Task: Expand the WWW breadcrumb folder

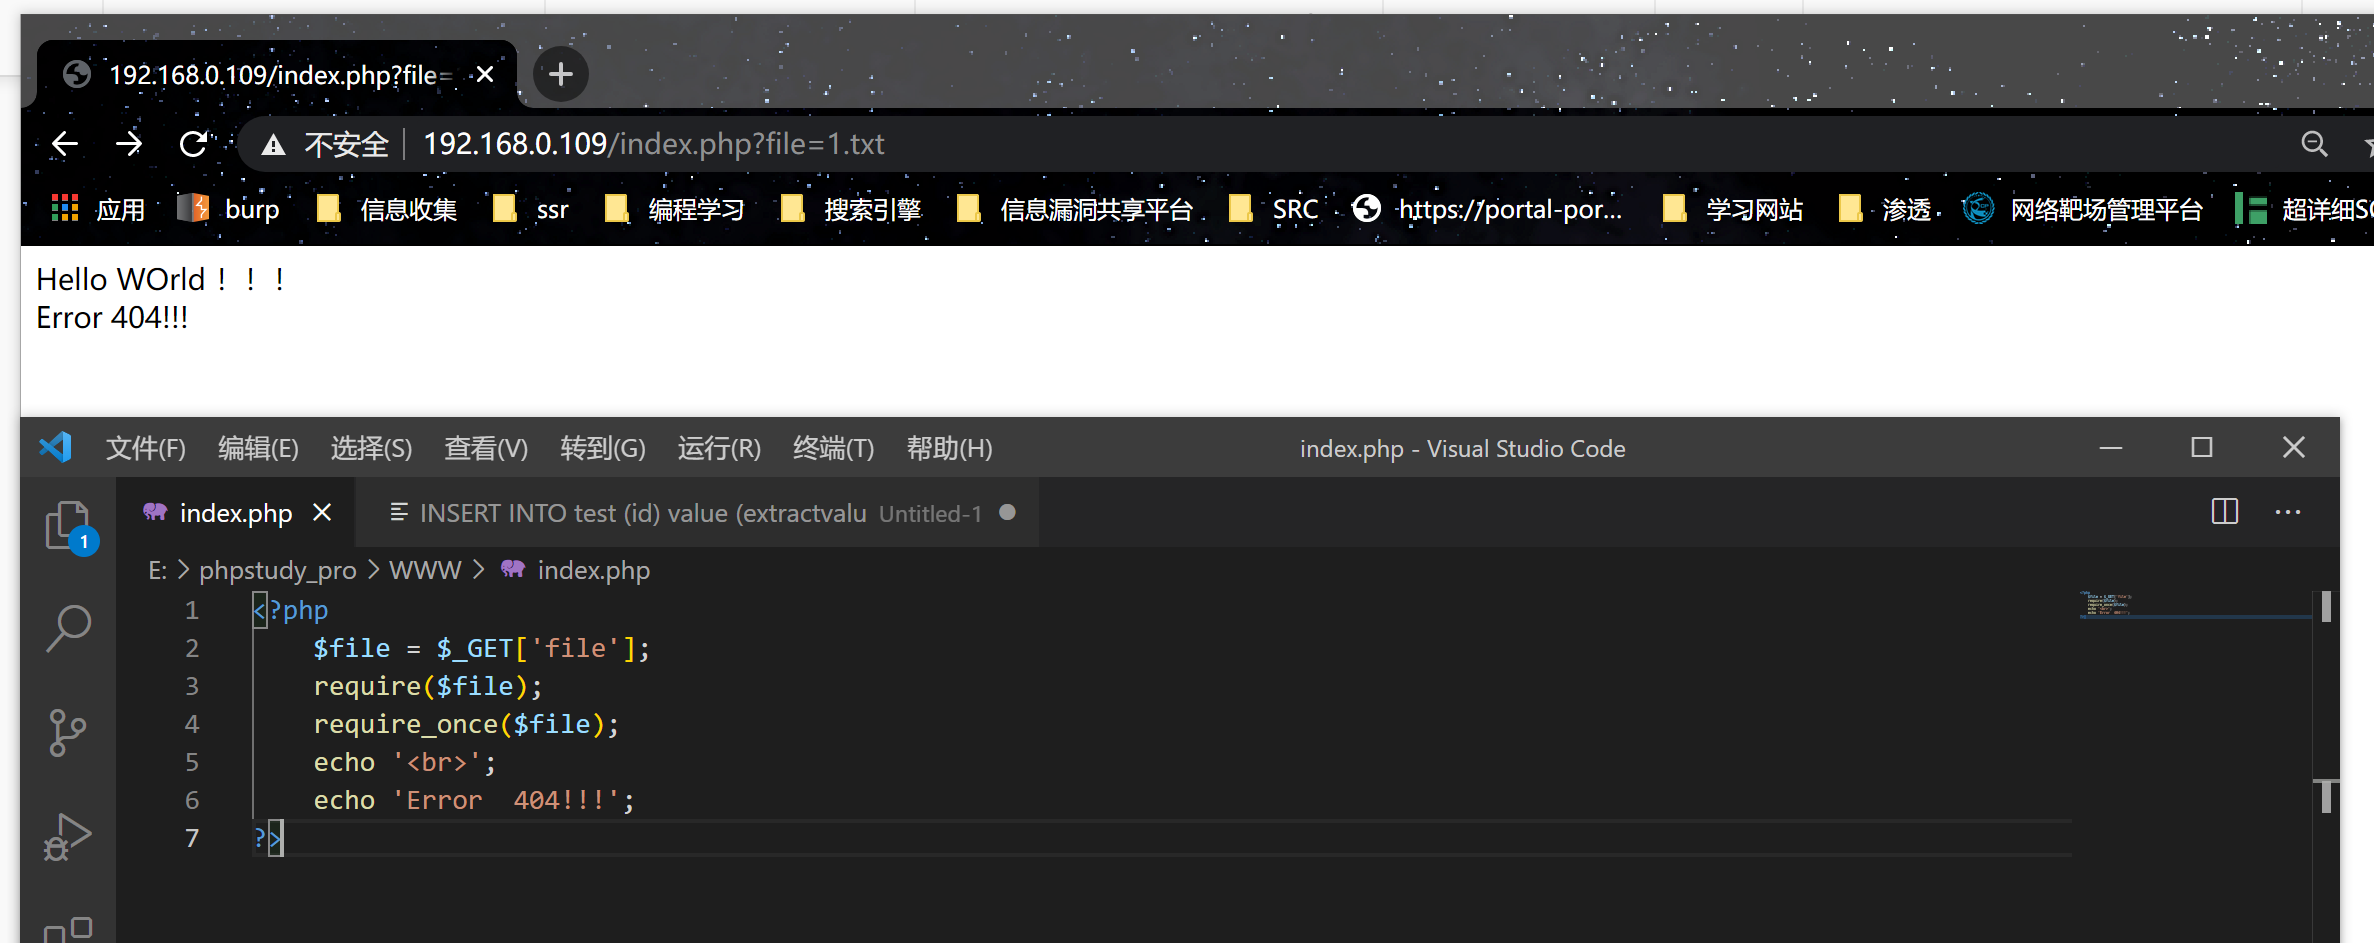Action: [425, 570]
